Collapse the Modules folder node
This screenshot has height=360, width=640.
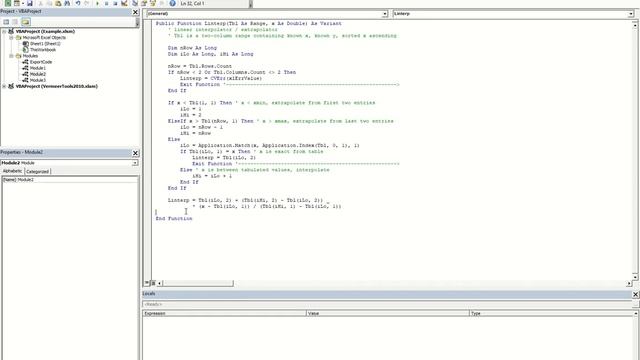click(x=11, y=56)
